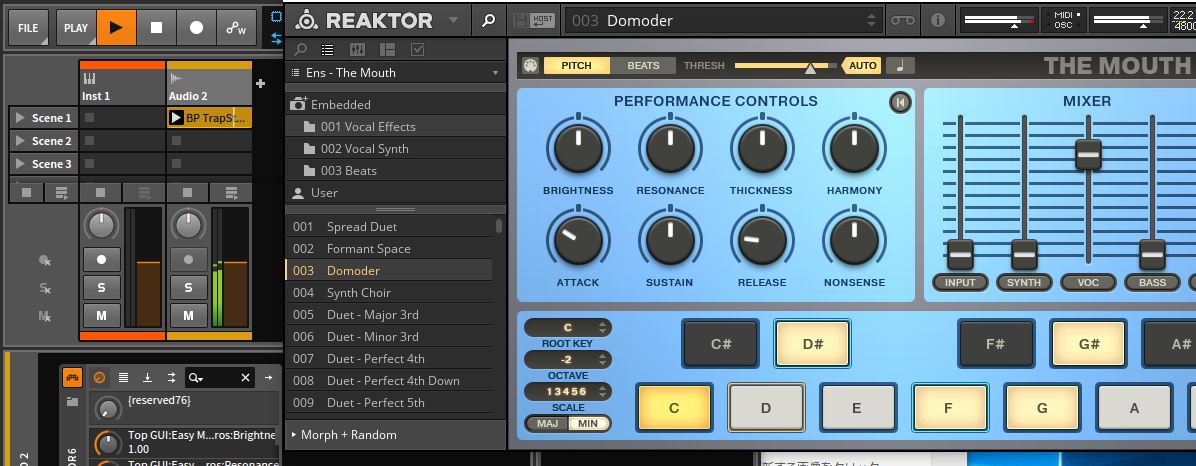Image resolution: width=1196 pixels, height=466 pixels.
Task: Click the SCALE stepper
Action: point(567,392)
